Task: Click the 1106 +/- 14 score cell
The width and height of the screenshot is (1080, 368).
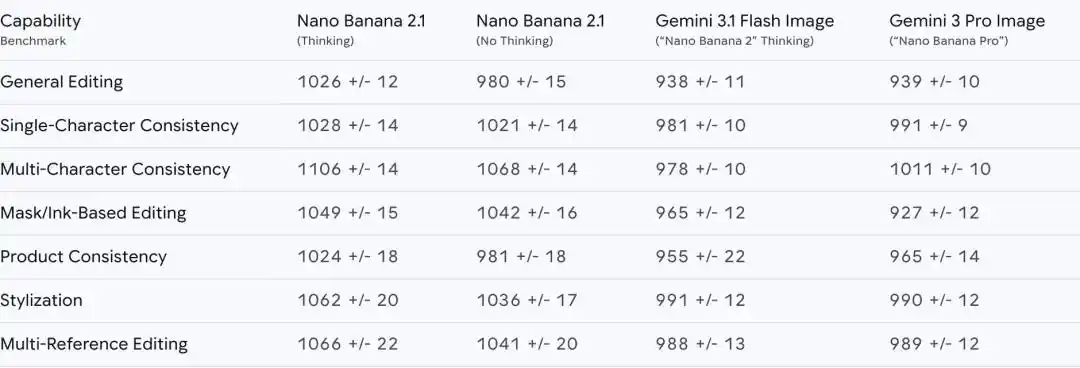Action: pyautogui.click(x=348, y=170)
